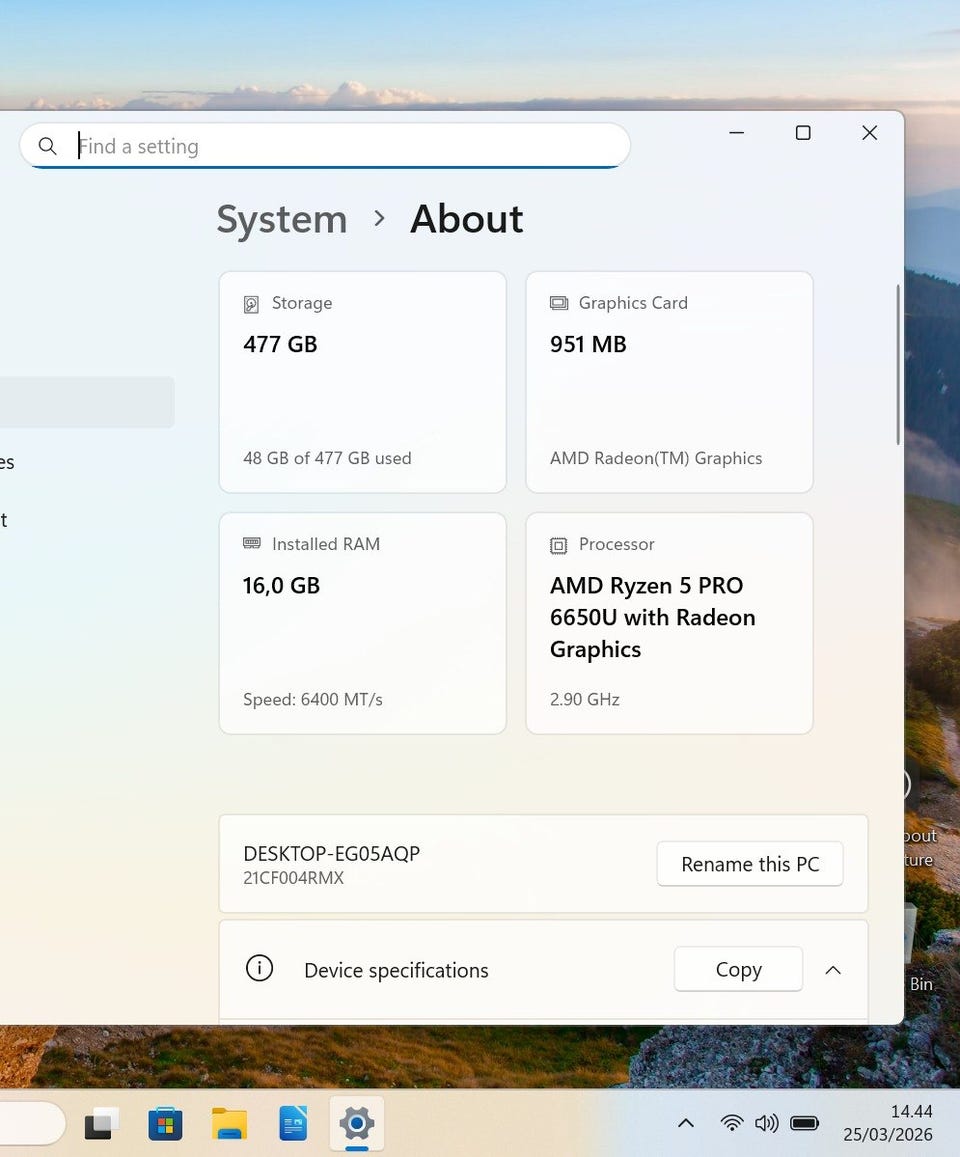Click the taskbar search box
960x1157 pixels.
click(33, 1124)
